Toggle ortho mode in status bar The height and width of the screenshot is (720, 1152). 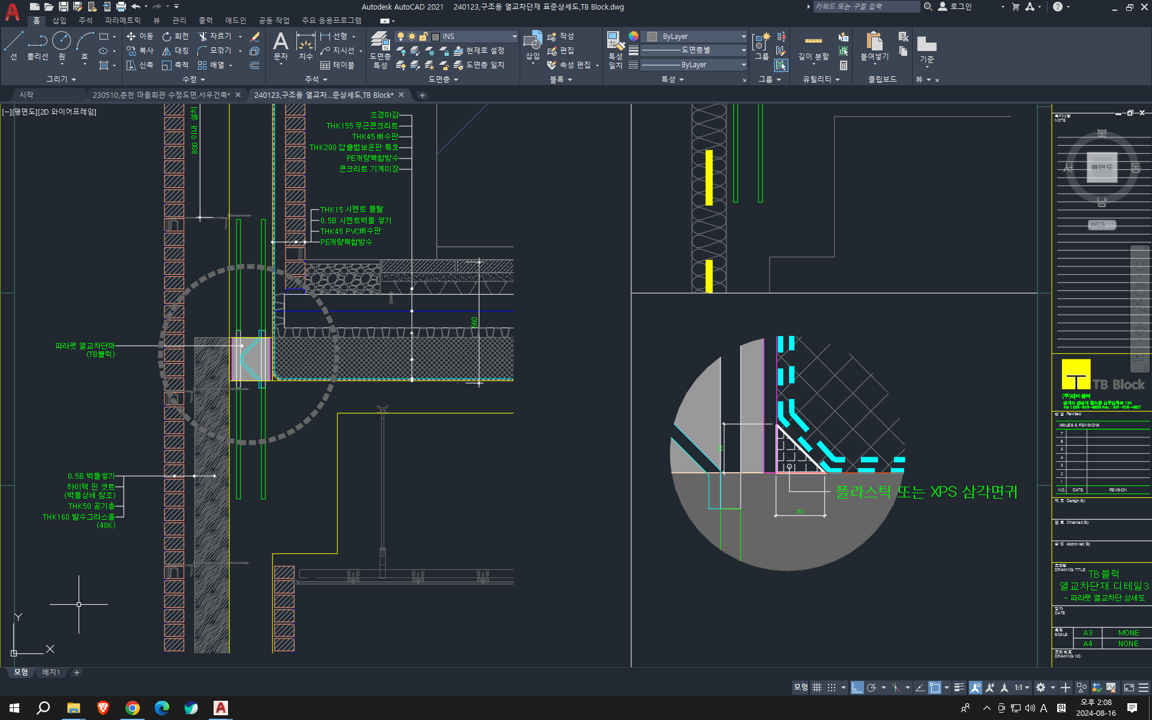(x=857, y=688)
